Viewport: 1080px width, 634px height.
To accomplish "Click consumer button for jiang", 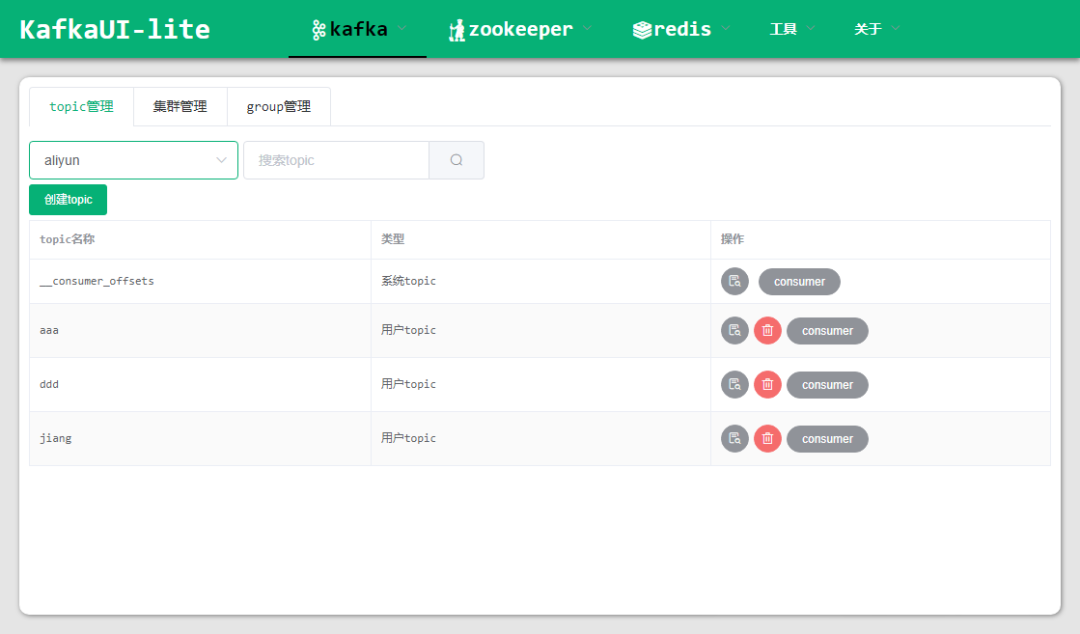I will pos(827,438).
